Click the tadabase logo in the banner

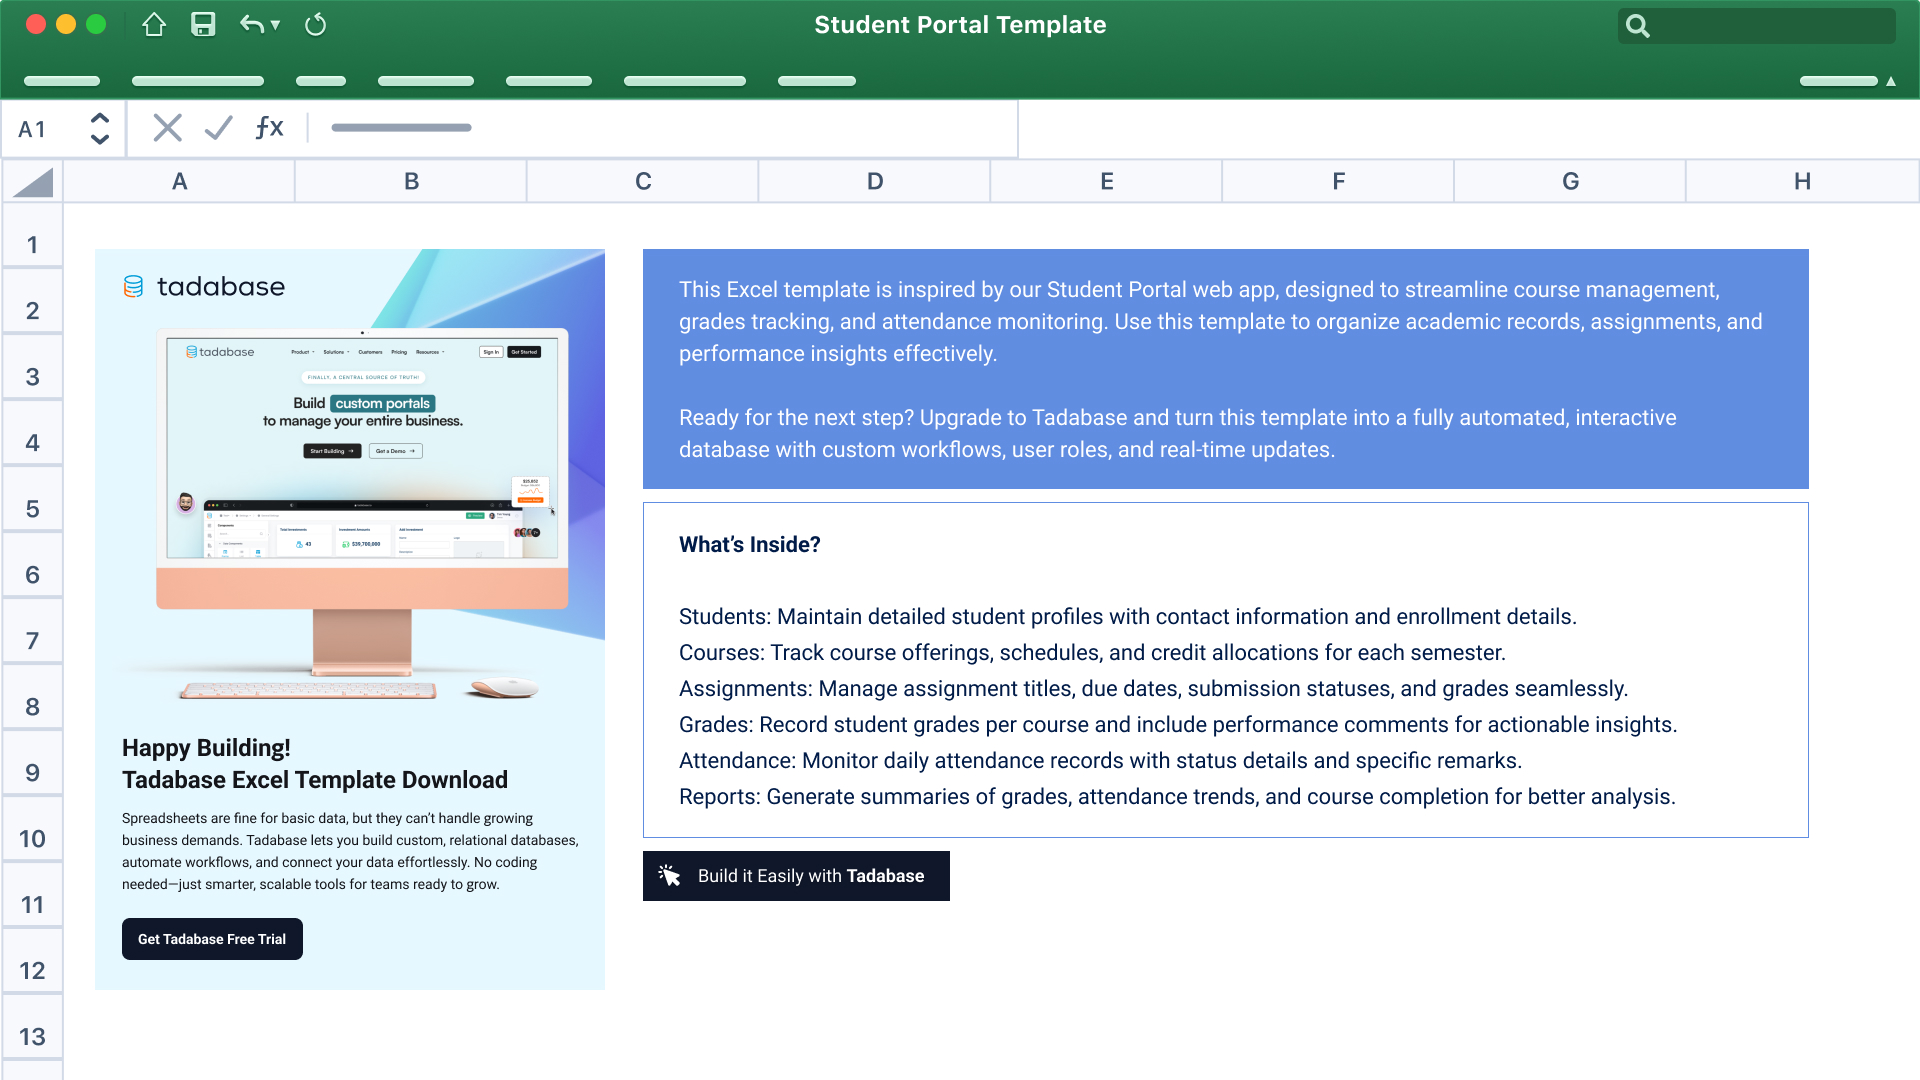click(204, 287)
